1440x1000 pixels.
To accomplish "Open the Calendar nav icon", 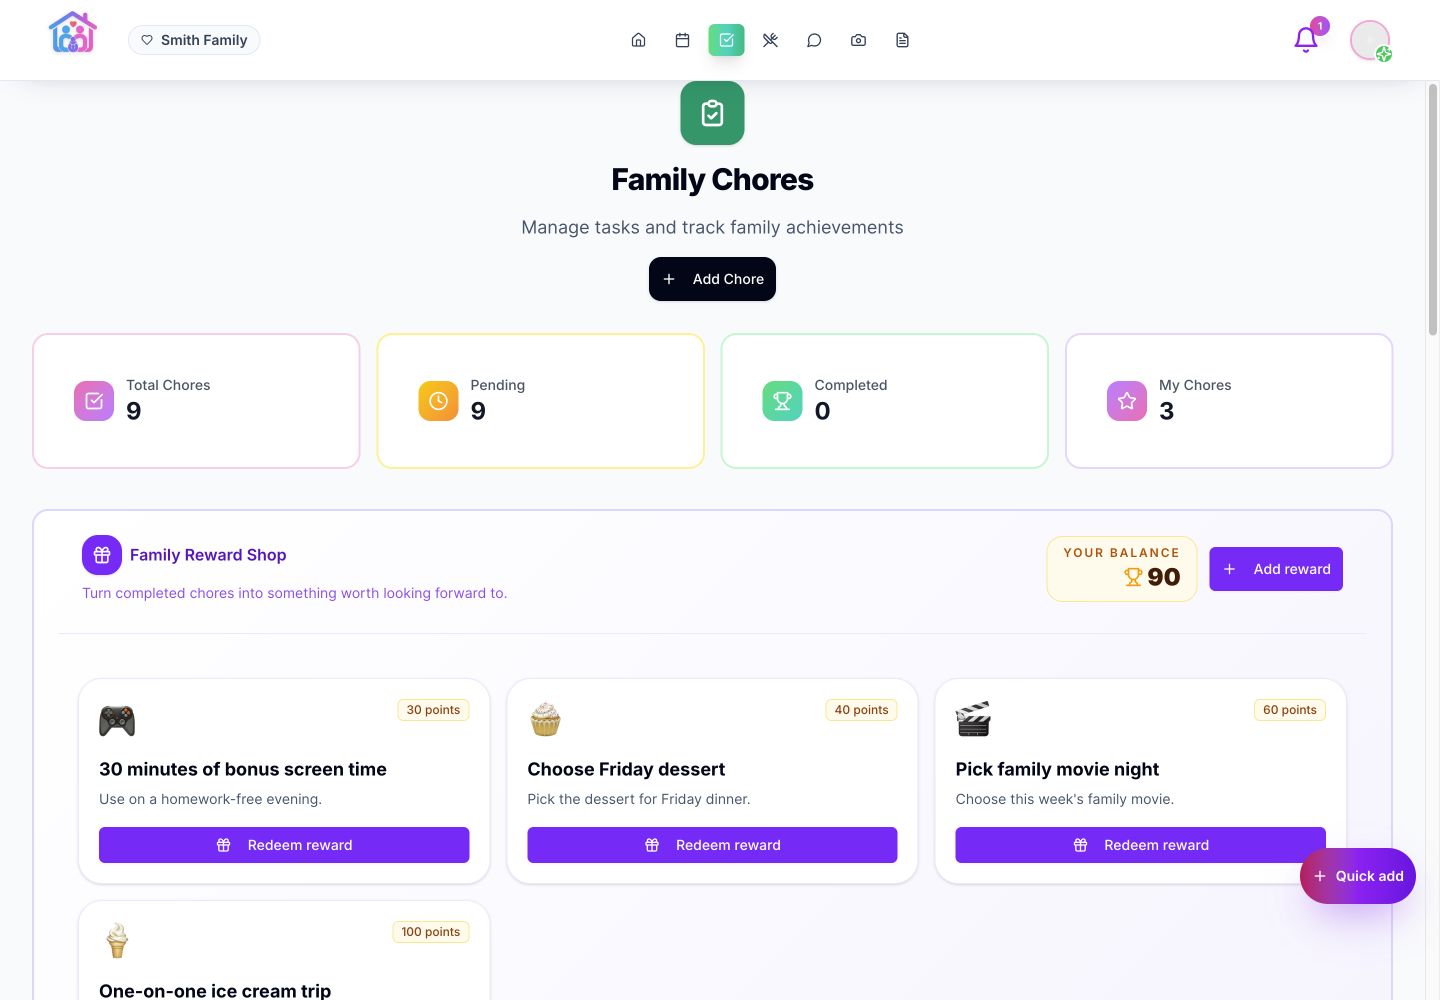I will click(x=682, y=40).
